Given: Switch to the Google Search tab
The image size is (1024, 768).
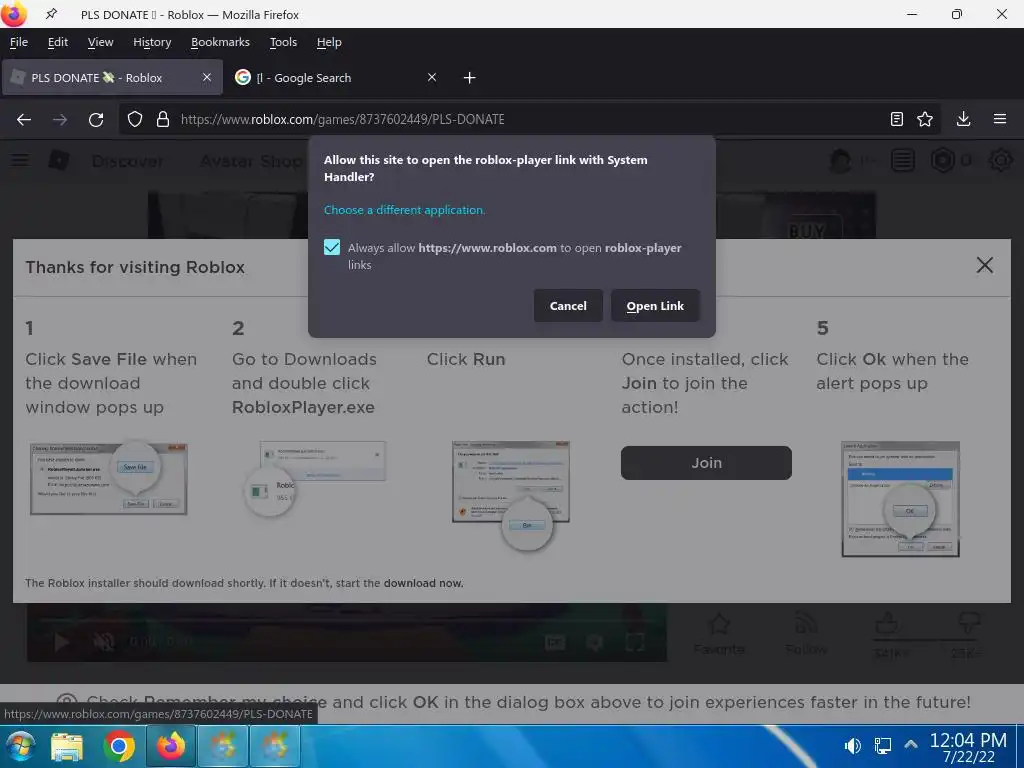Looking at the screenshot, I should pos(337,78).
